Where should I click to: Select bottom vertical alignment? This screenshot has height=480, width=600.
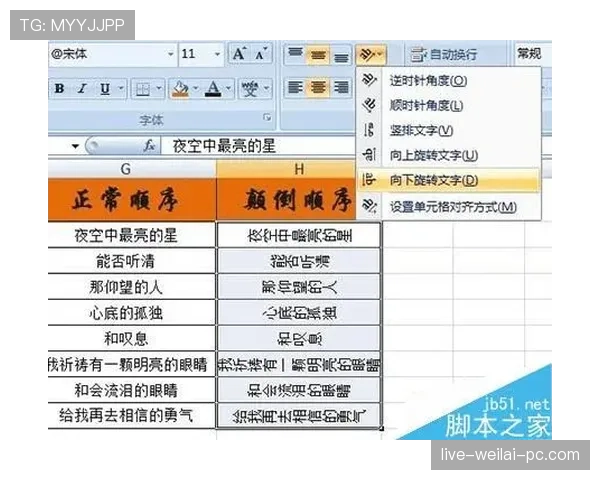341,55
